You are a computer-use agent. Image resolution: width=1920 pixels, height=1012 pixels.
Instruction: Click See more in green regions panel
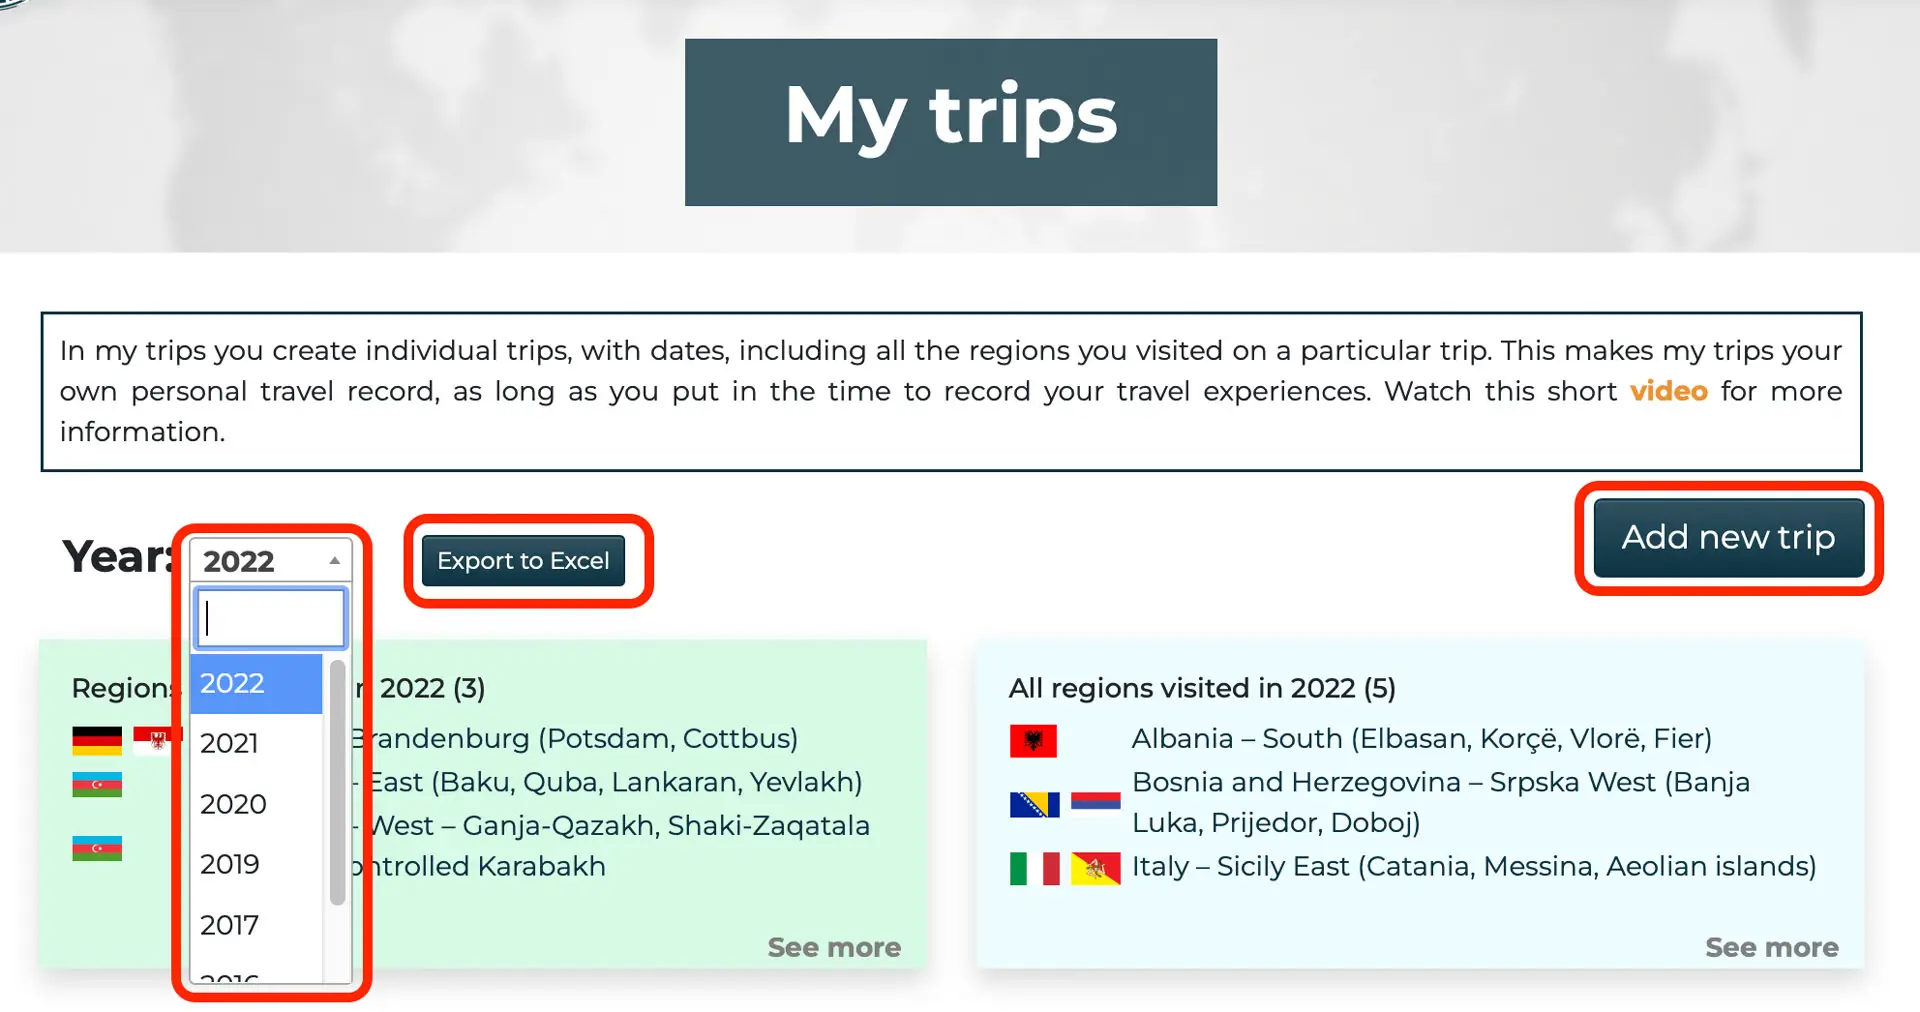pos(834,947)
